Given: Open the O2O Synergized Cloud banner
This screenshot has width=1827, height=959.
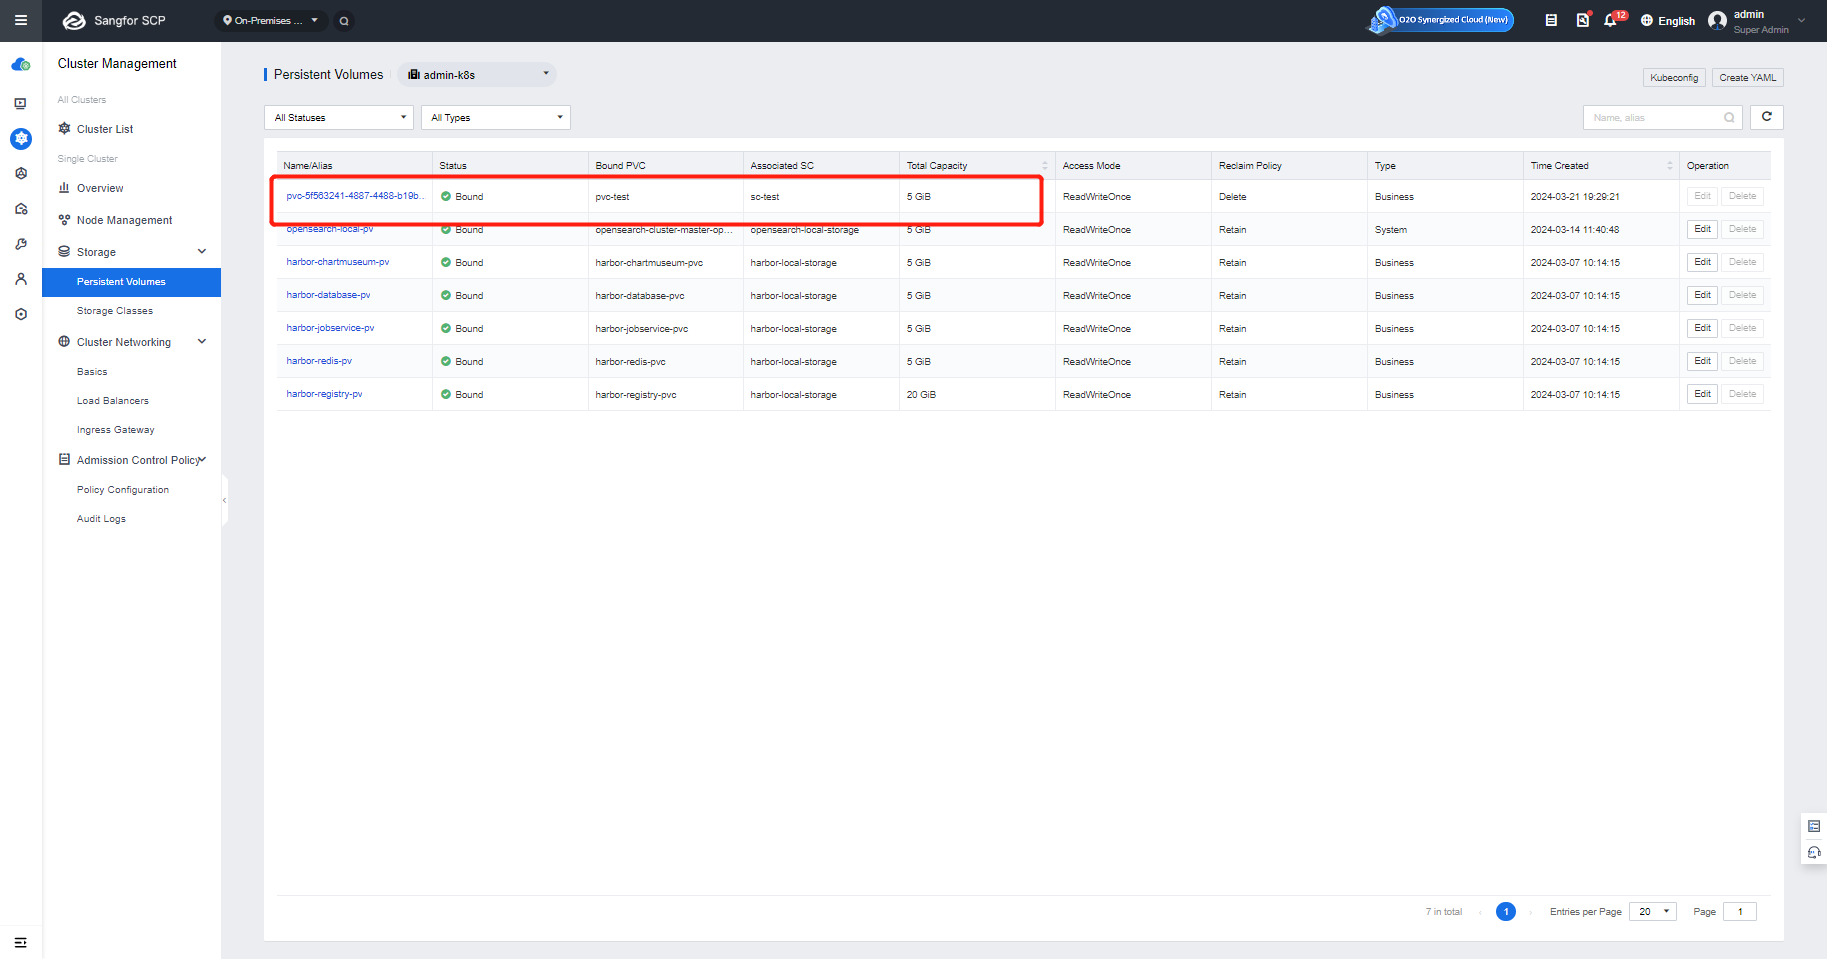Looking at the screenshot, I should [x=1441, y=20].
